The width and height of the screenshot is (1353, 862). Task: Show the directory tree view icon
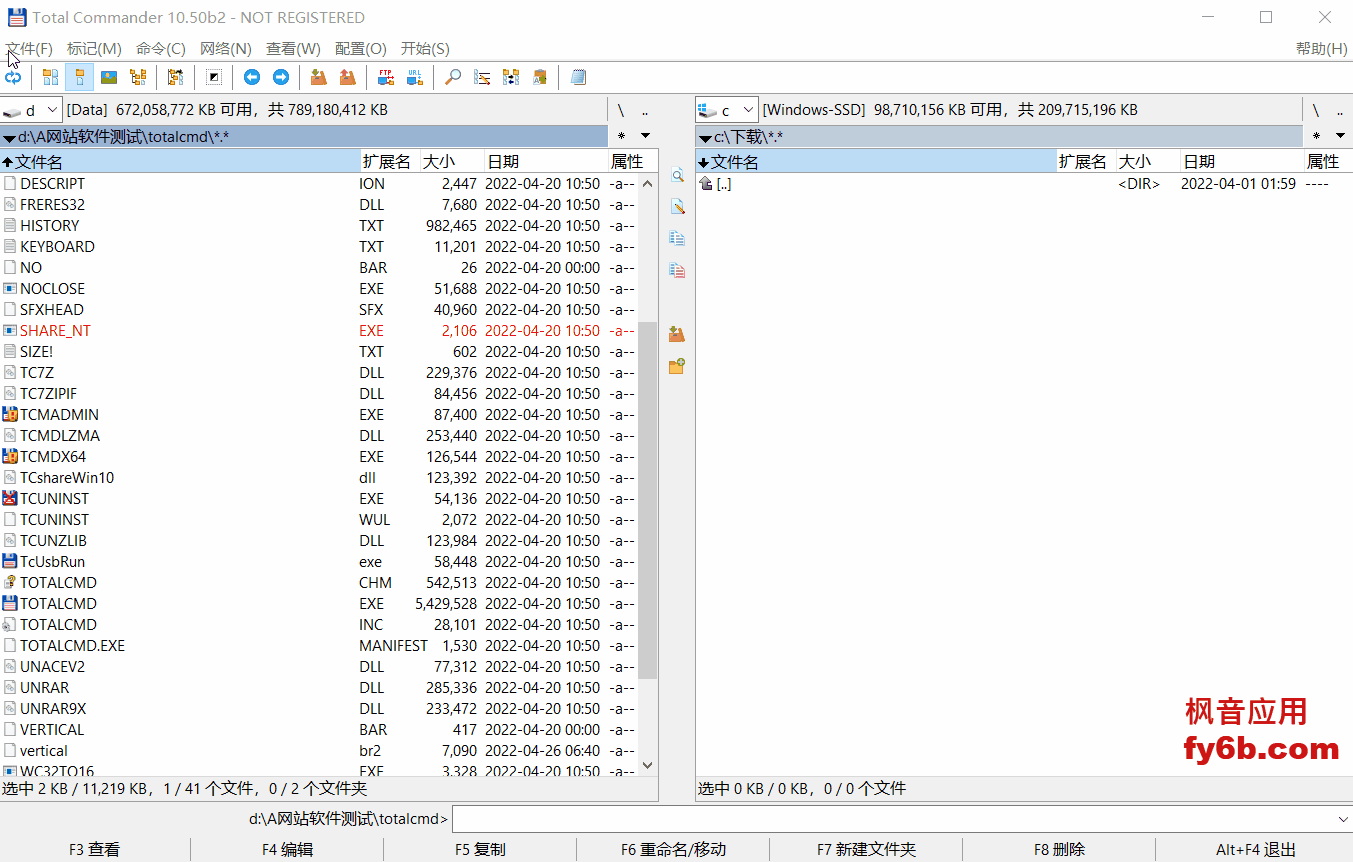(x=138, y=77)
